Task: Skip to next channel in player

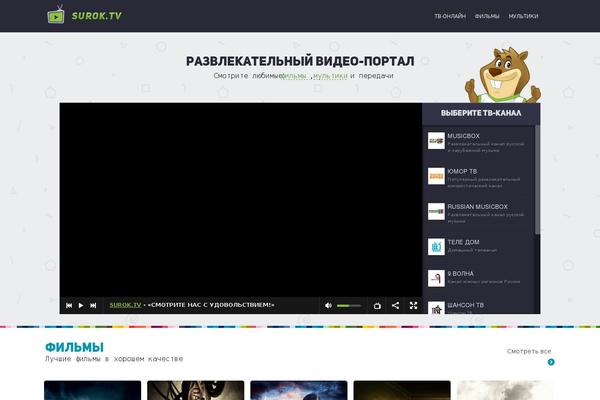Action: tap(93, 305)
